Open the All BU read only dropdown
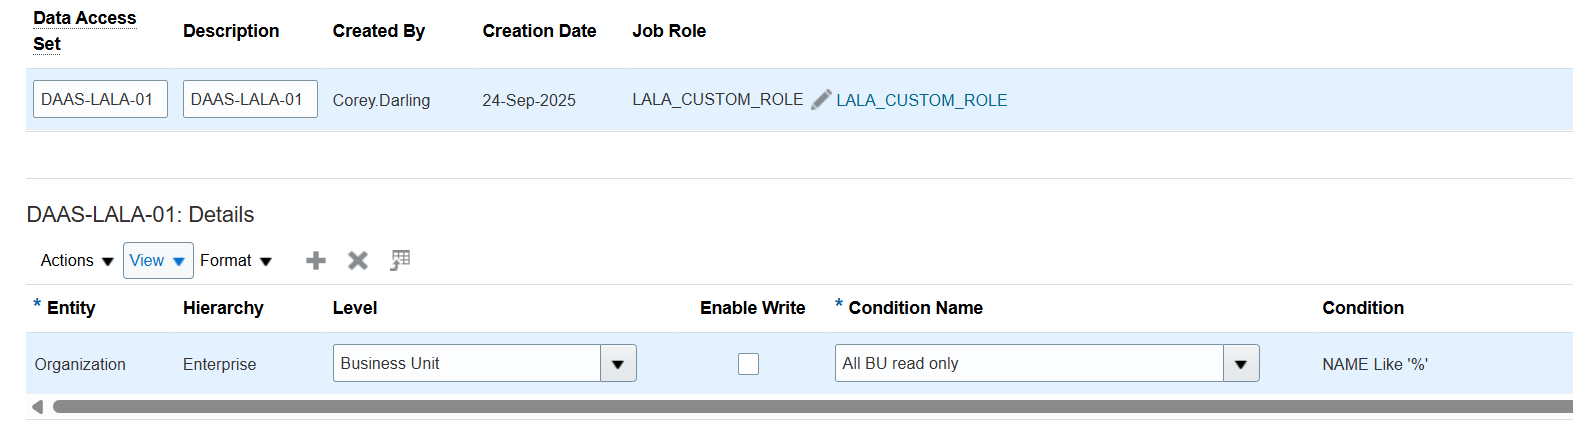This screenshot has width=1573, height=428. point(1240,364)
